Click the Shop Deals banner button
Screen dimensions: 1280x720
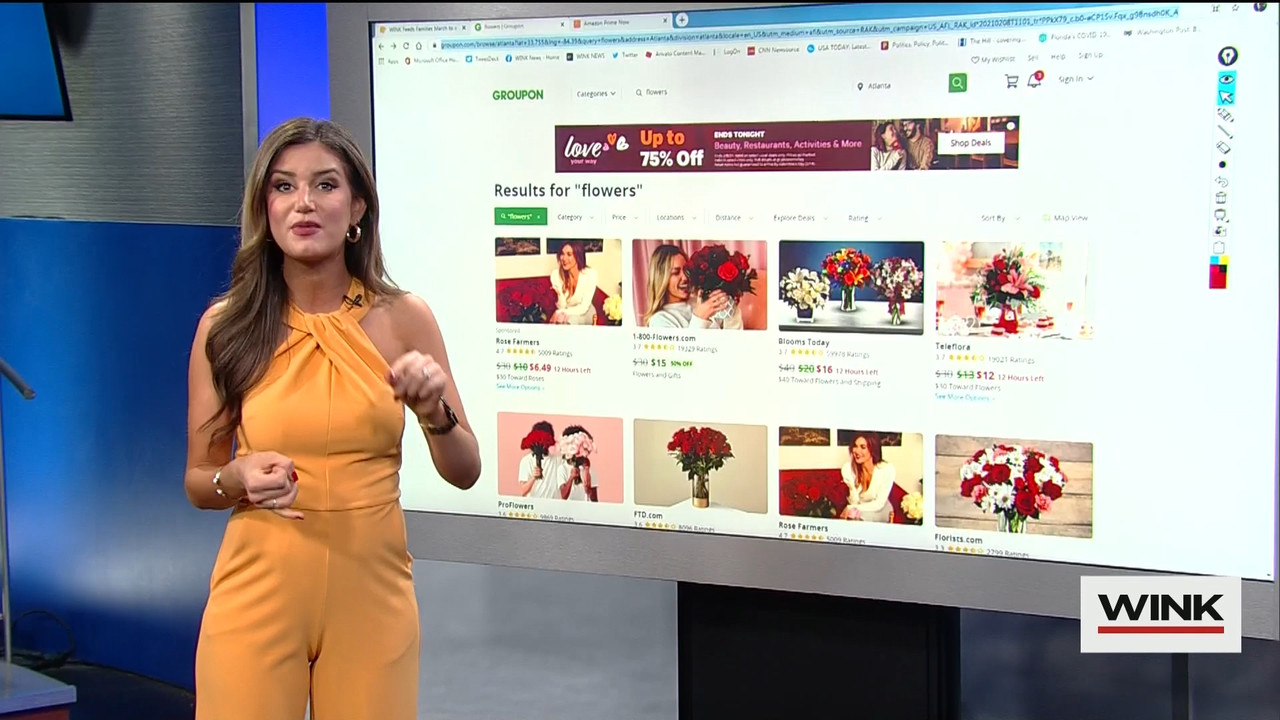click(970, 143)
